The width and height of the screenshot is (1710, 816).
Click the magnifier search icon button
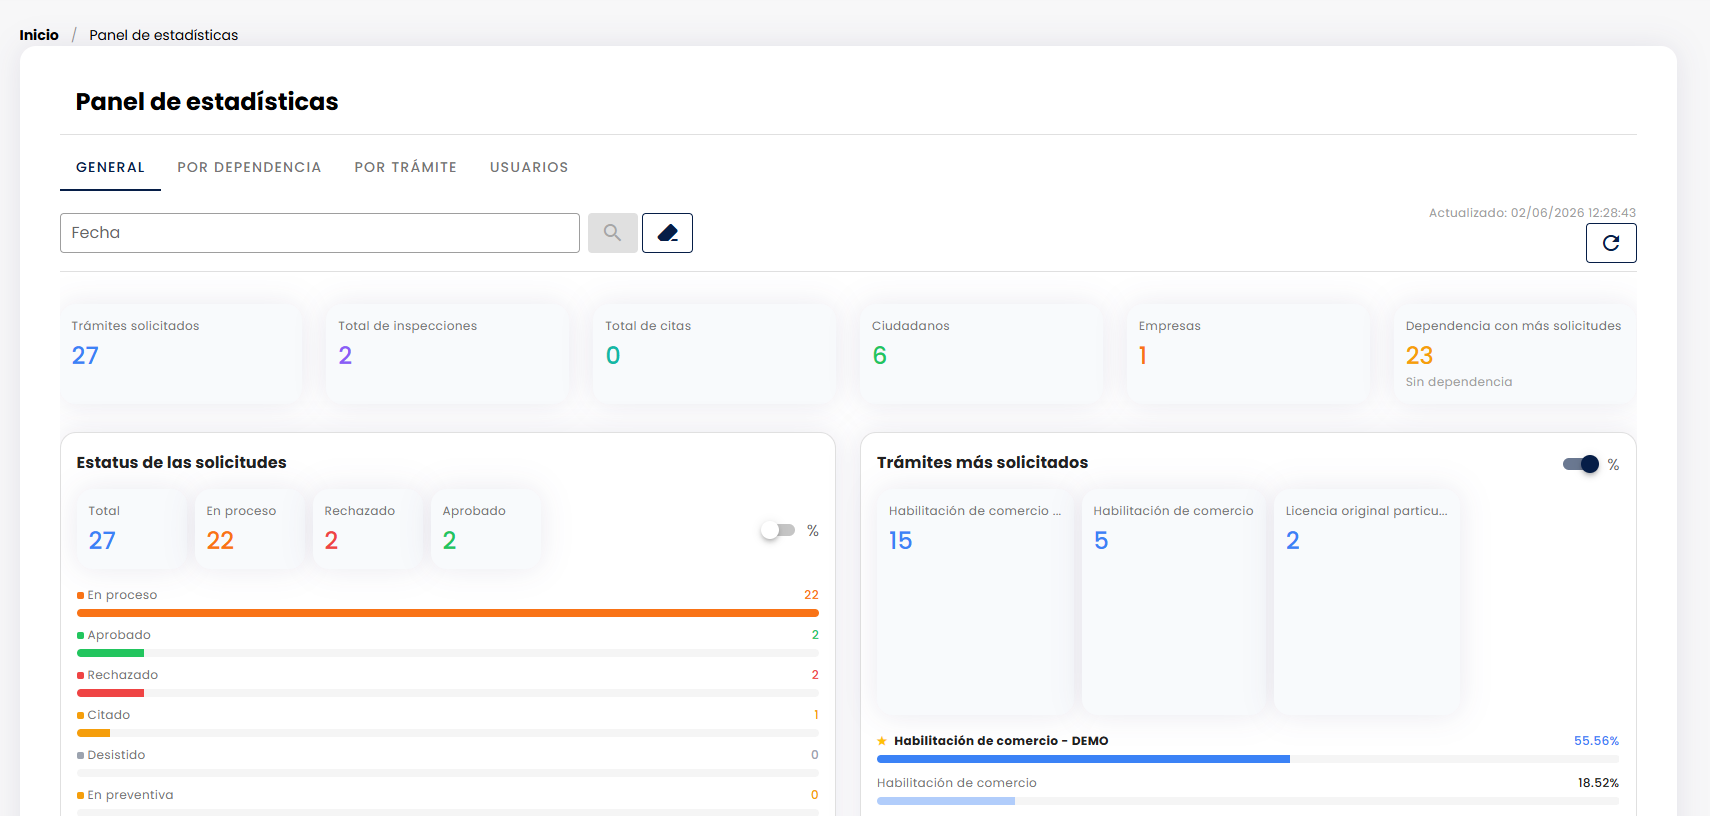click(613, 233)
